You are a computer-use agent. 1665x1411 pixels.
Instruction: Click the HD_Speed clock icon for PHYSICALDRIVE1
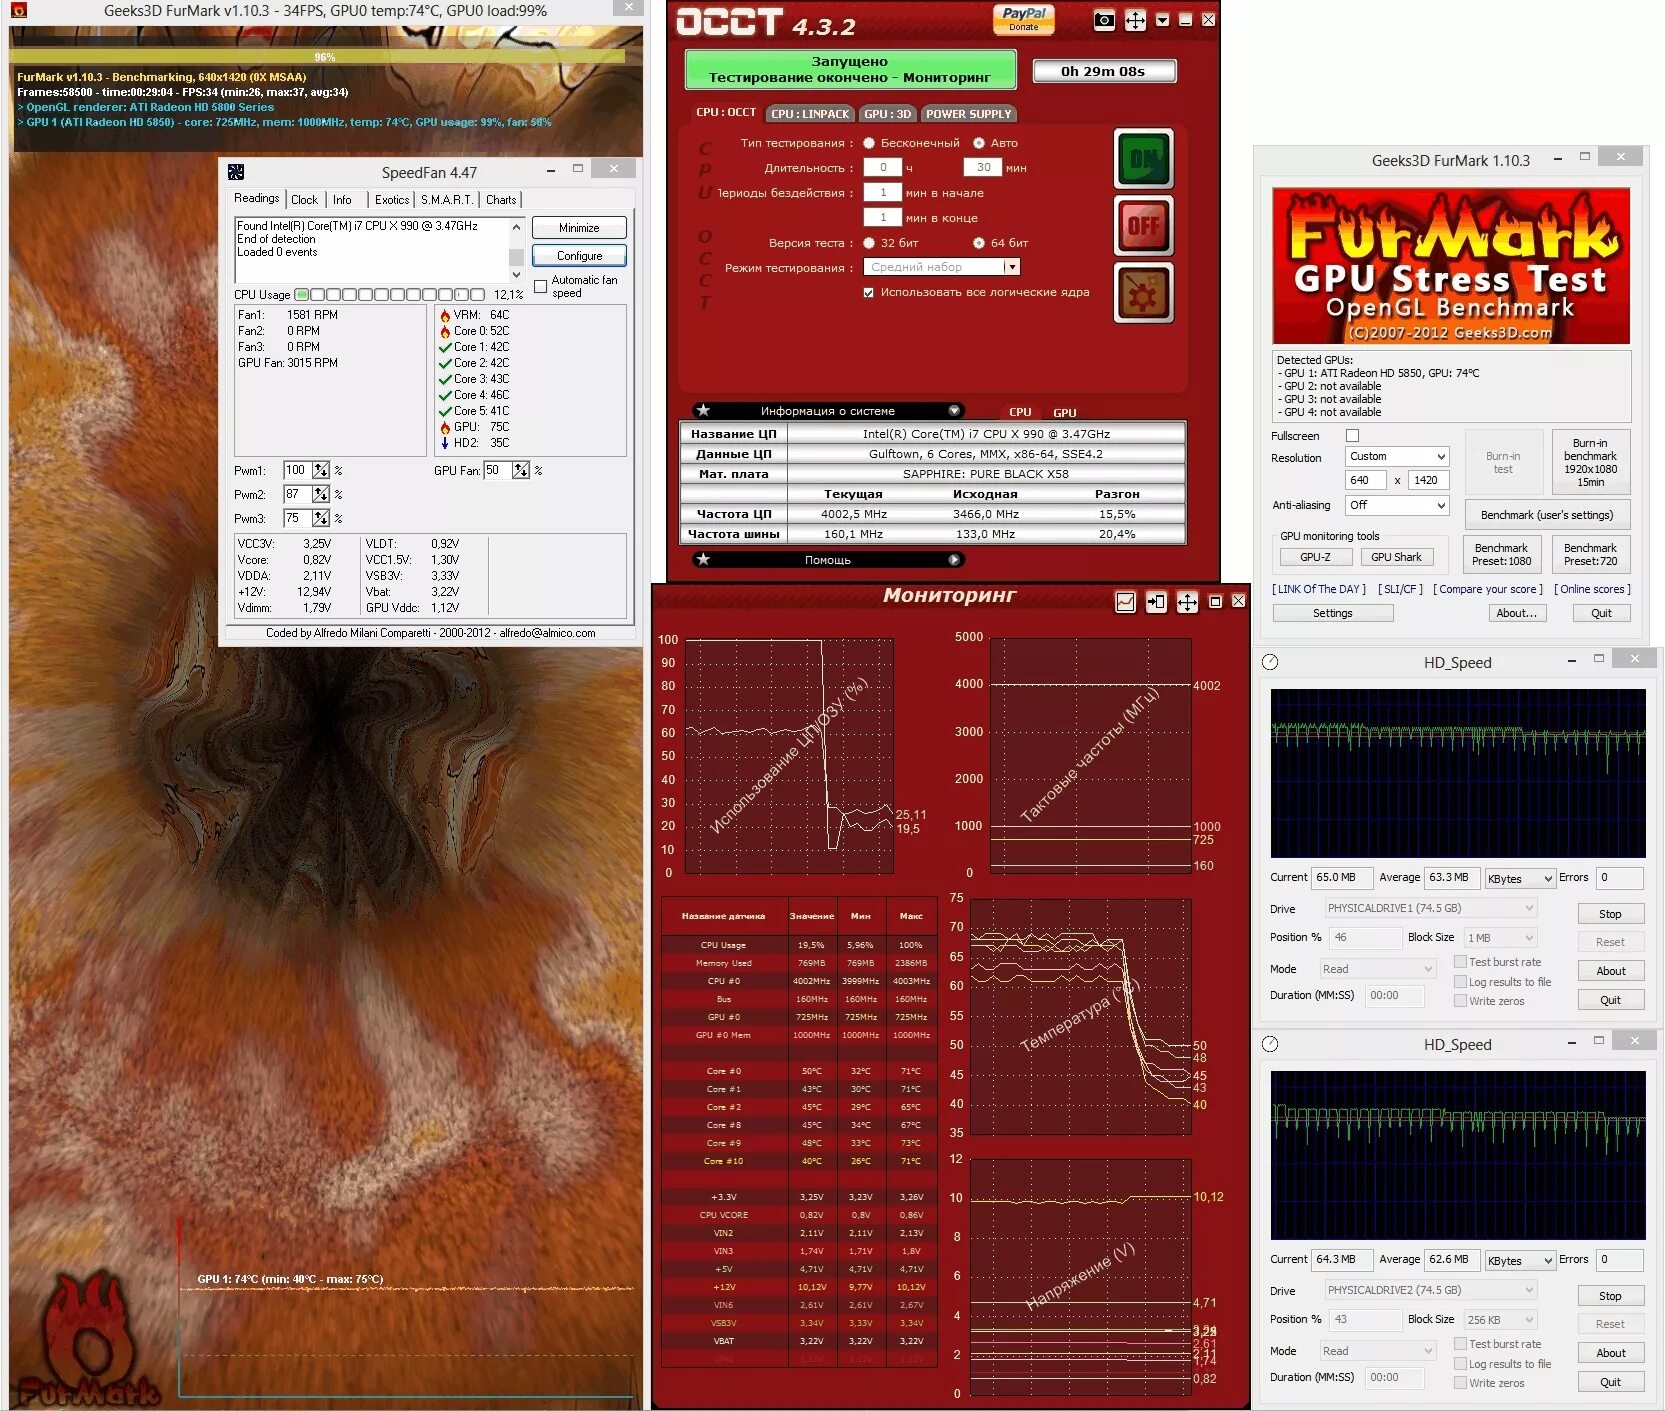[x=1270, y=662]
